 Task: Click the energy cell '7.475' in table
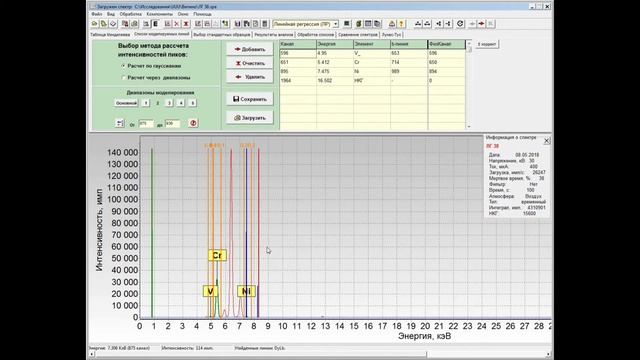pos(335,71)
